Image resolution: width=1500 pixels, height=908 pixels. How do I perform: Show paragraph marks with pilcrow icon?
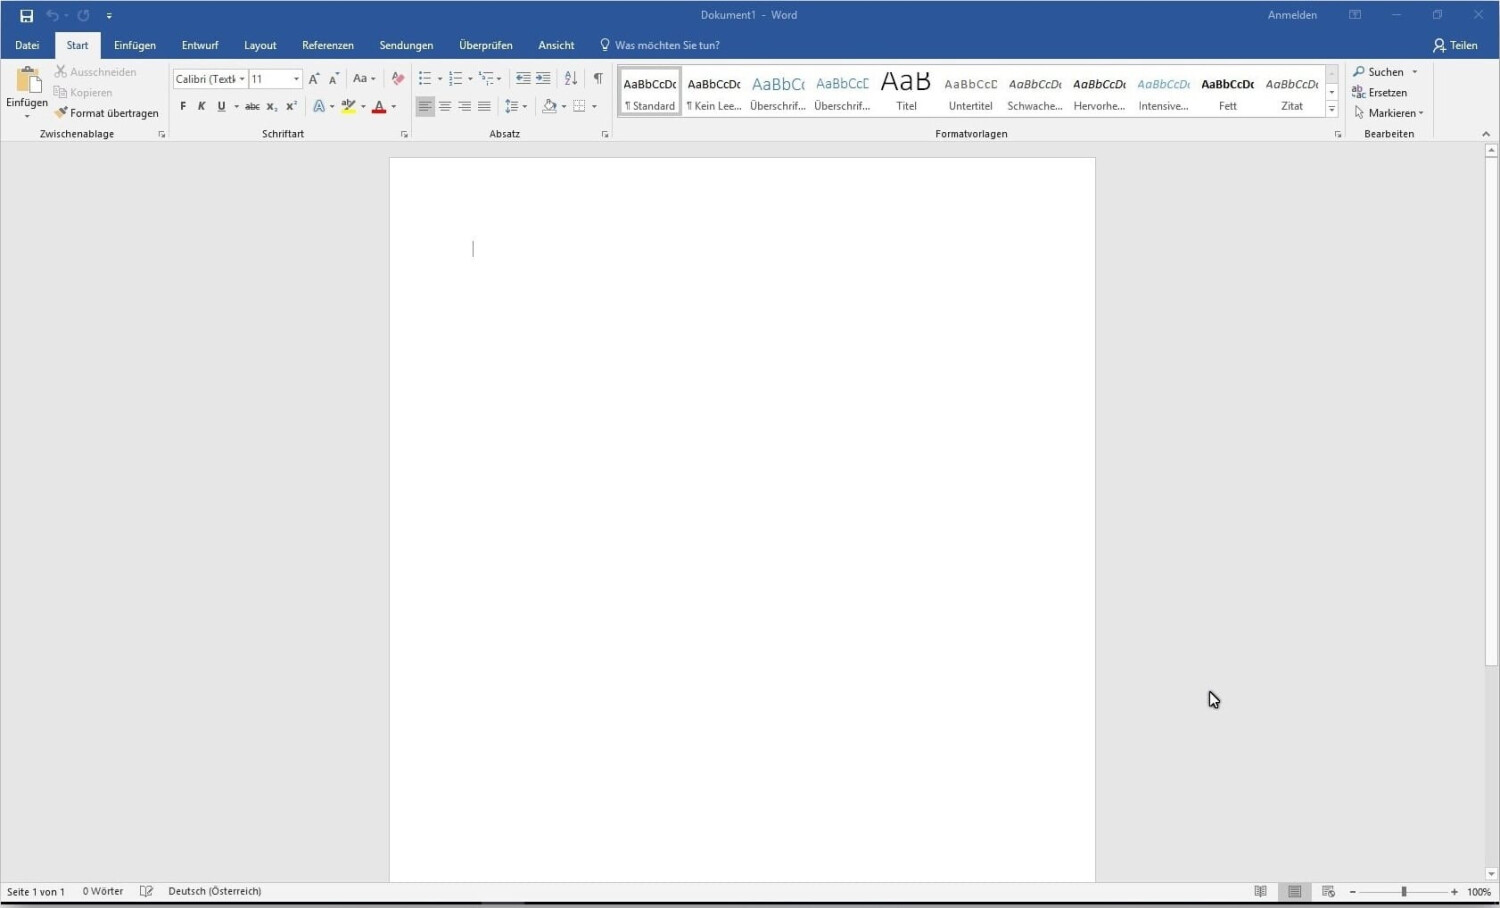598,79
